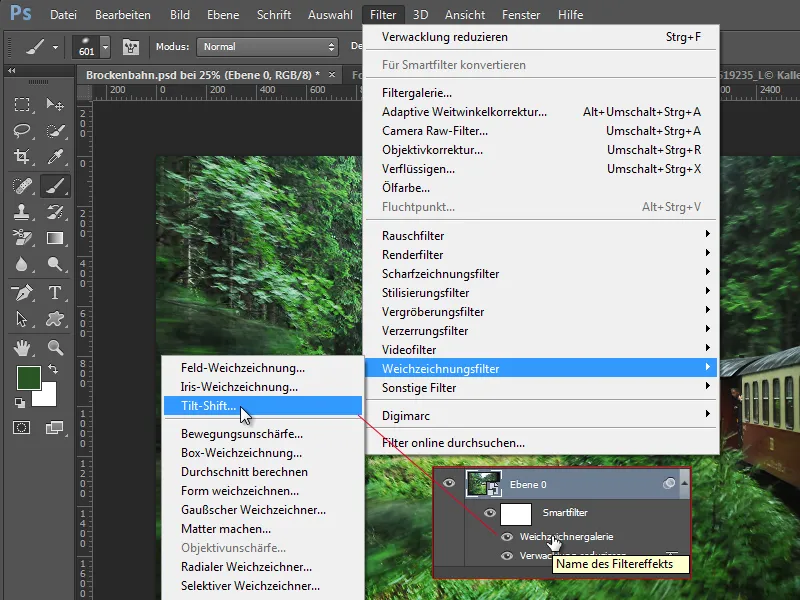The image size is (800, 600).
Task: Select the Move tool
Action: pyautogui.click(x=55, y=105)
